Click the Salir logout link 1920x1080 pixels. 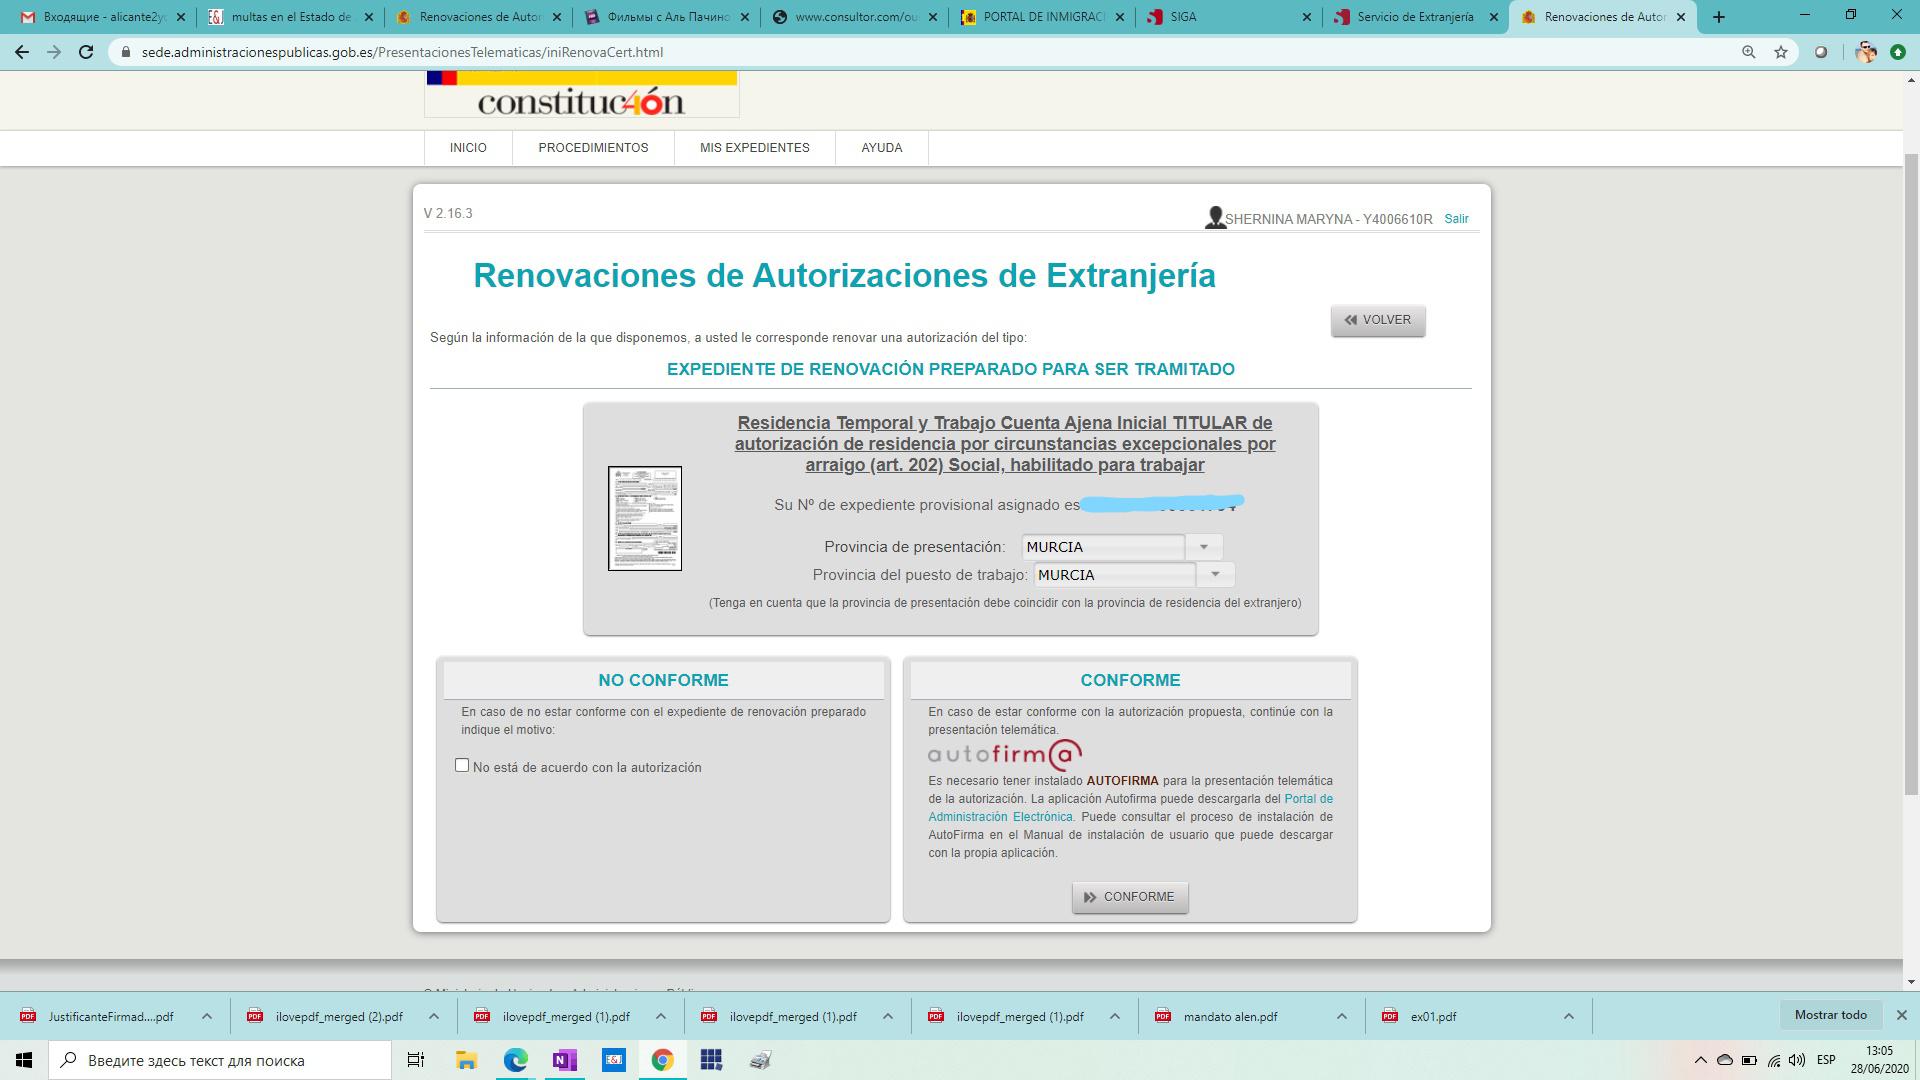point(1456,219)
